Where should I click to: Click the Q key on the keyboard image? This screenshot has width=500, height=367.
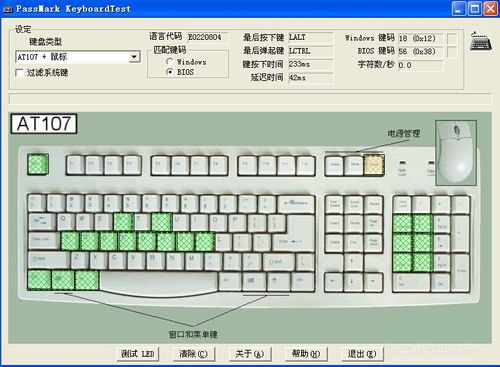coord(66,222)
